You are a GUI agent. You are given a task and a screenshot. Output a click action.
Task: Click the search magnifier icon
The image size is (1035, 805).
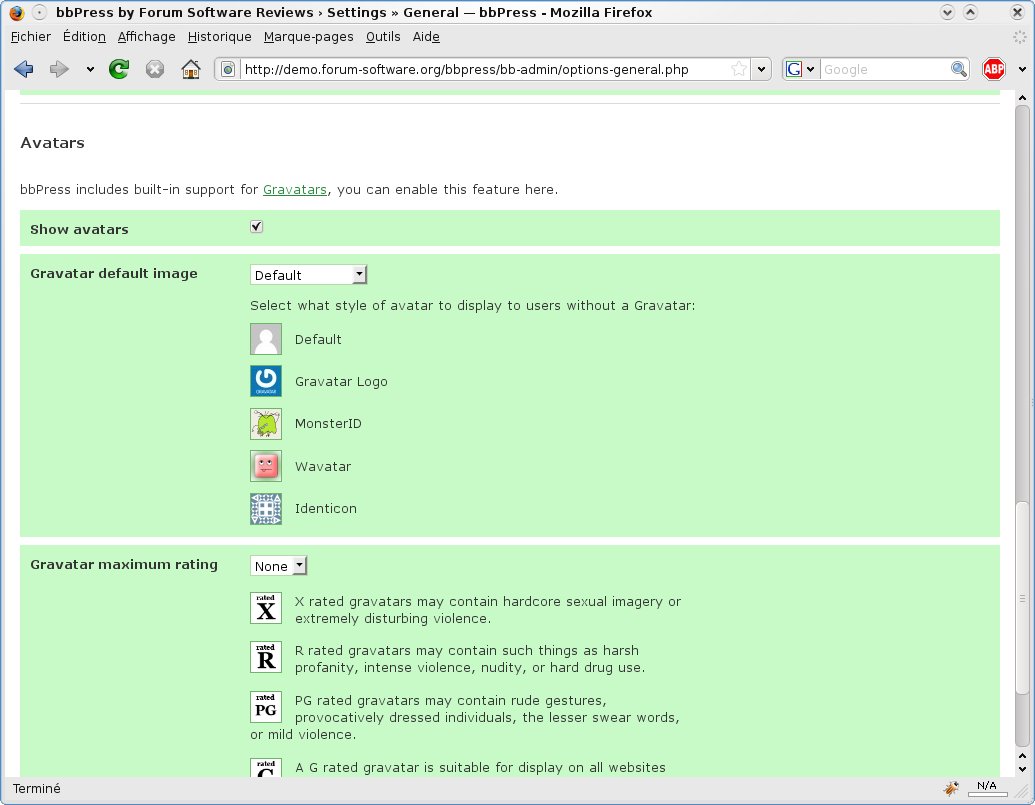[958, 69]
